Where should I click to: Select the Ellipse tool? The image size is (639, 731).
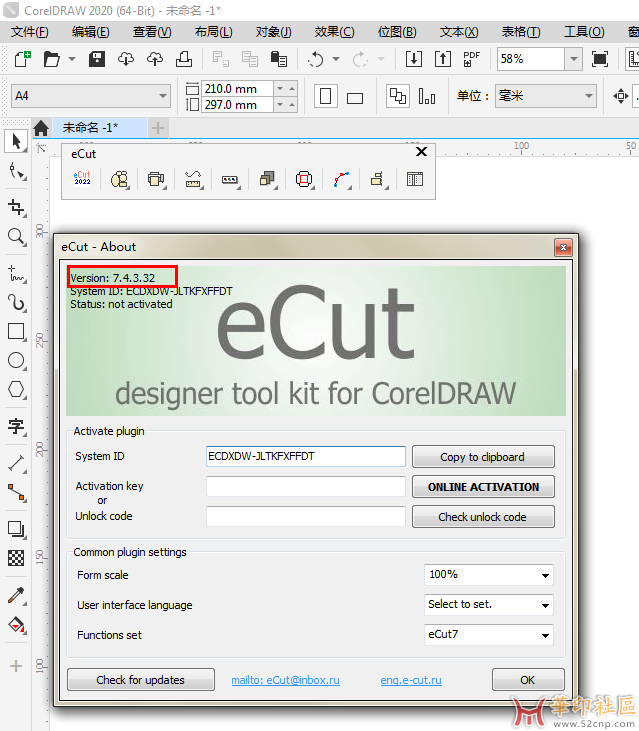(x=17, y=360)
